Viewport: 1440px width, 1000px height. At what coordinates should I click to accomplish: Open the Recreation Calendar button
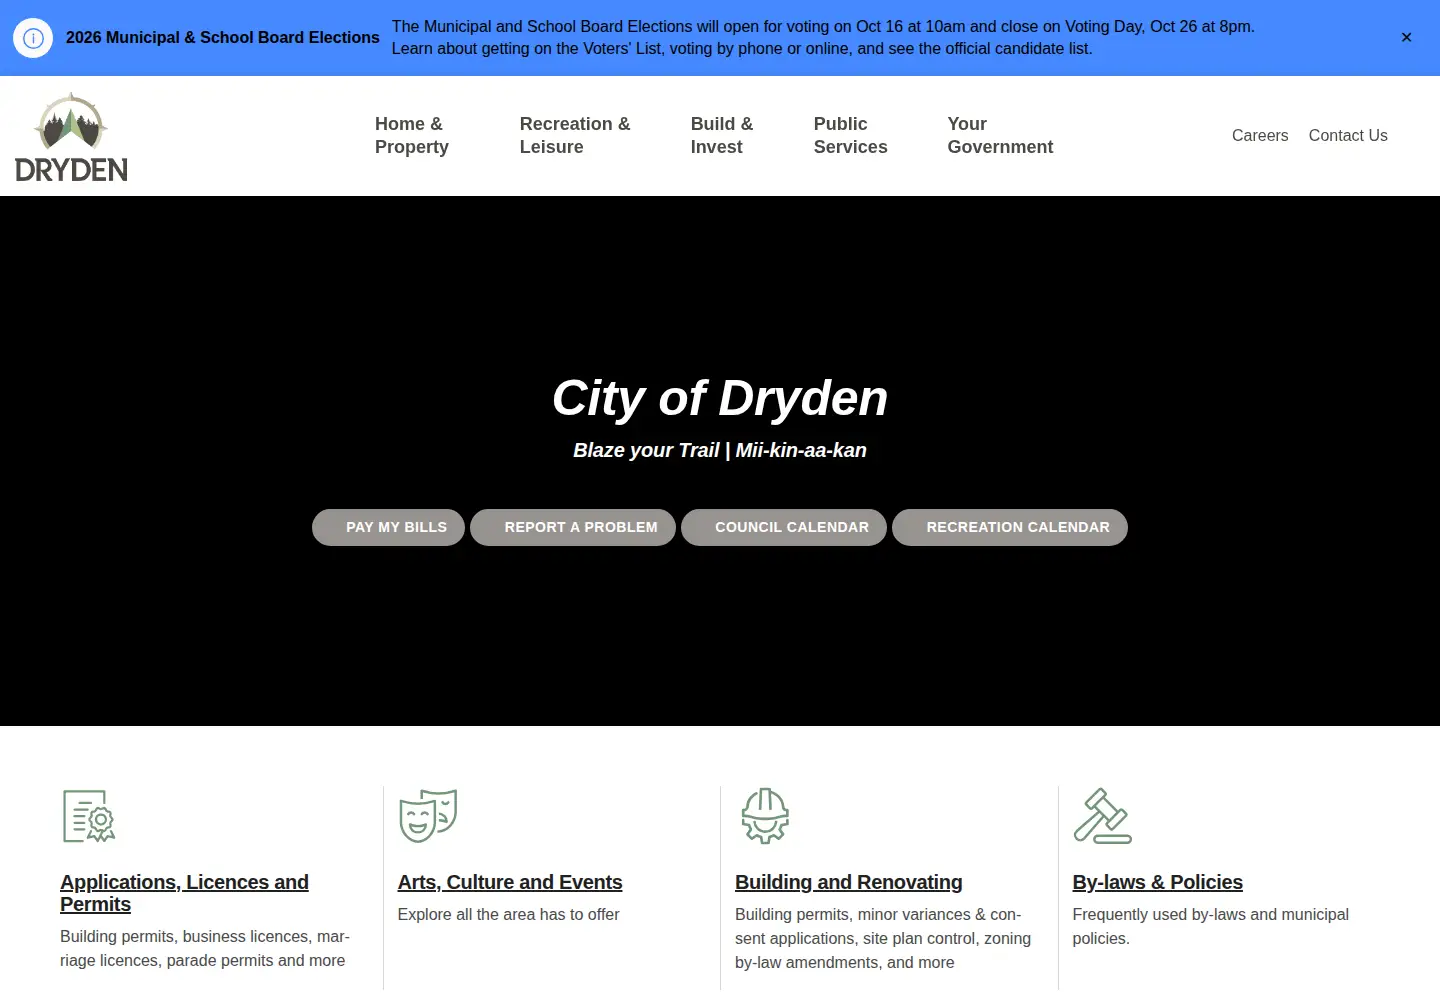coord(1010,527)
